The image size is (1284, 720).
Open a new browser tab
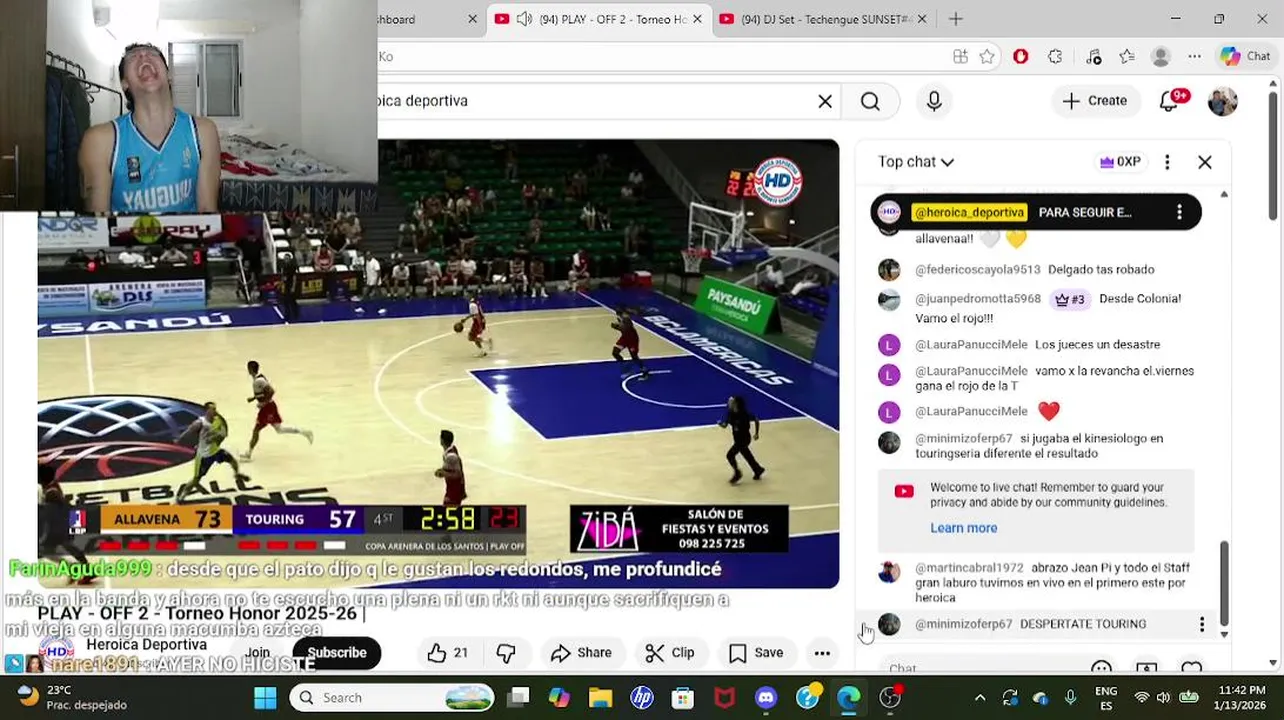coord(956,19)
